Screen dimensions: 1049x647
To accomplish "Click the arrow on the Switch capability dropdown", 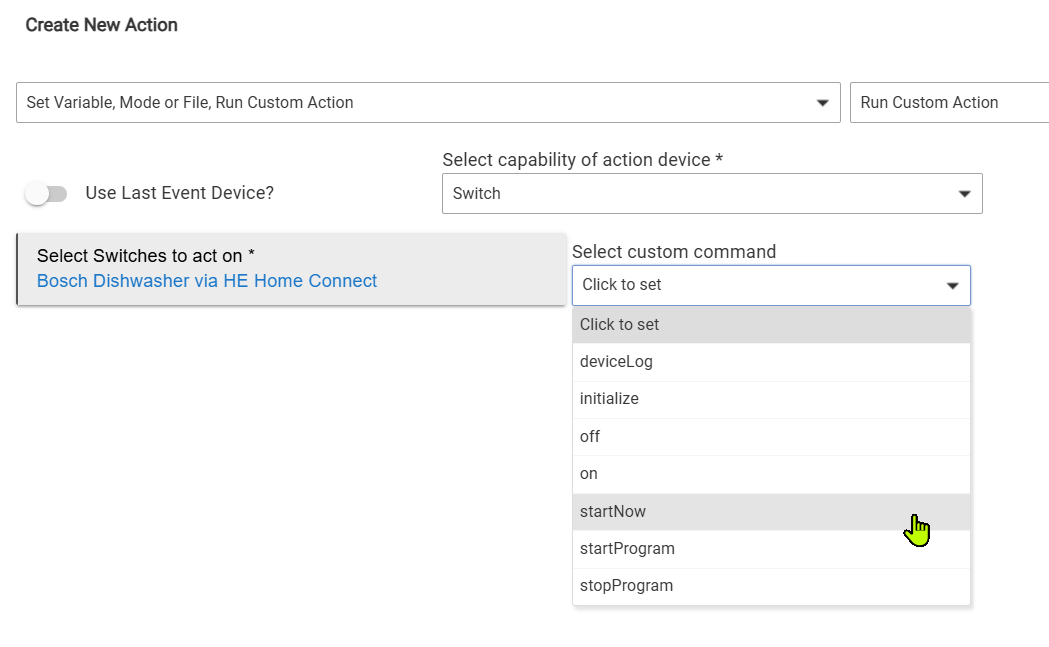I will point(964,194).
